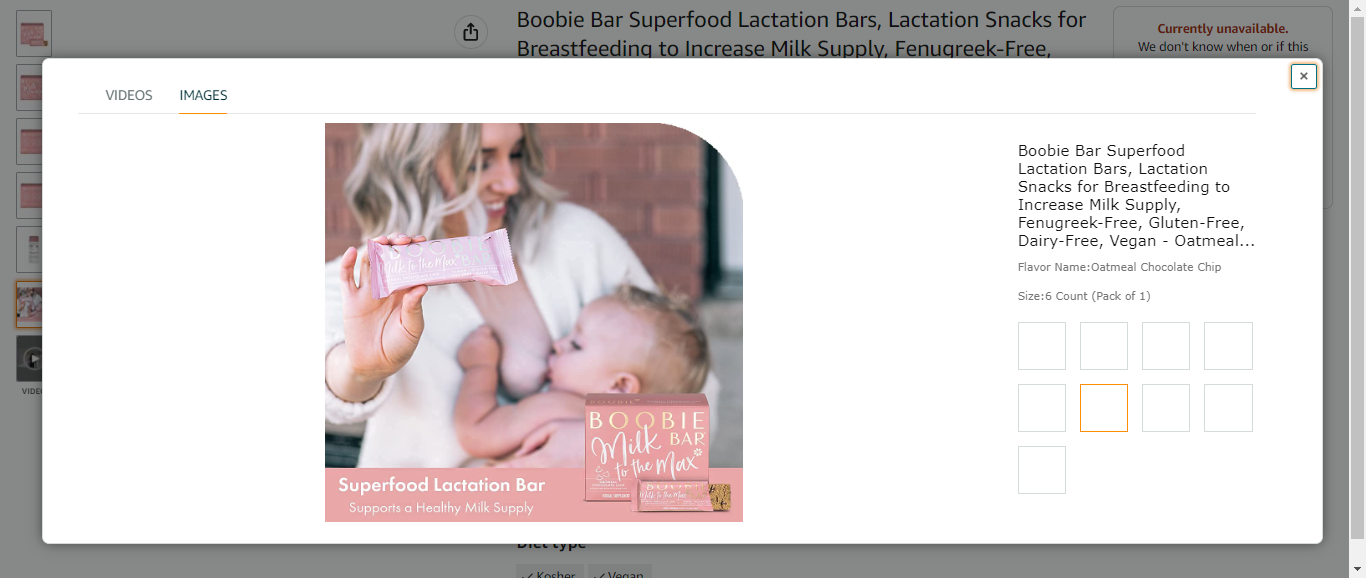Select the IMAGES tab
Viewport: 1366px width, 578px height.
coord(203,96)
